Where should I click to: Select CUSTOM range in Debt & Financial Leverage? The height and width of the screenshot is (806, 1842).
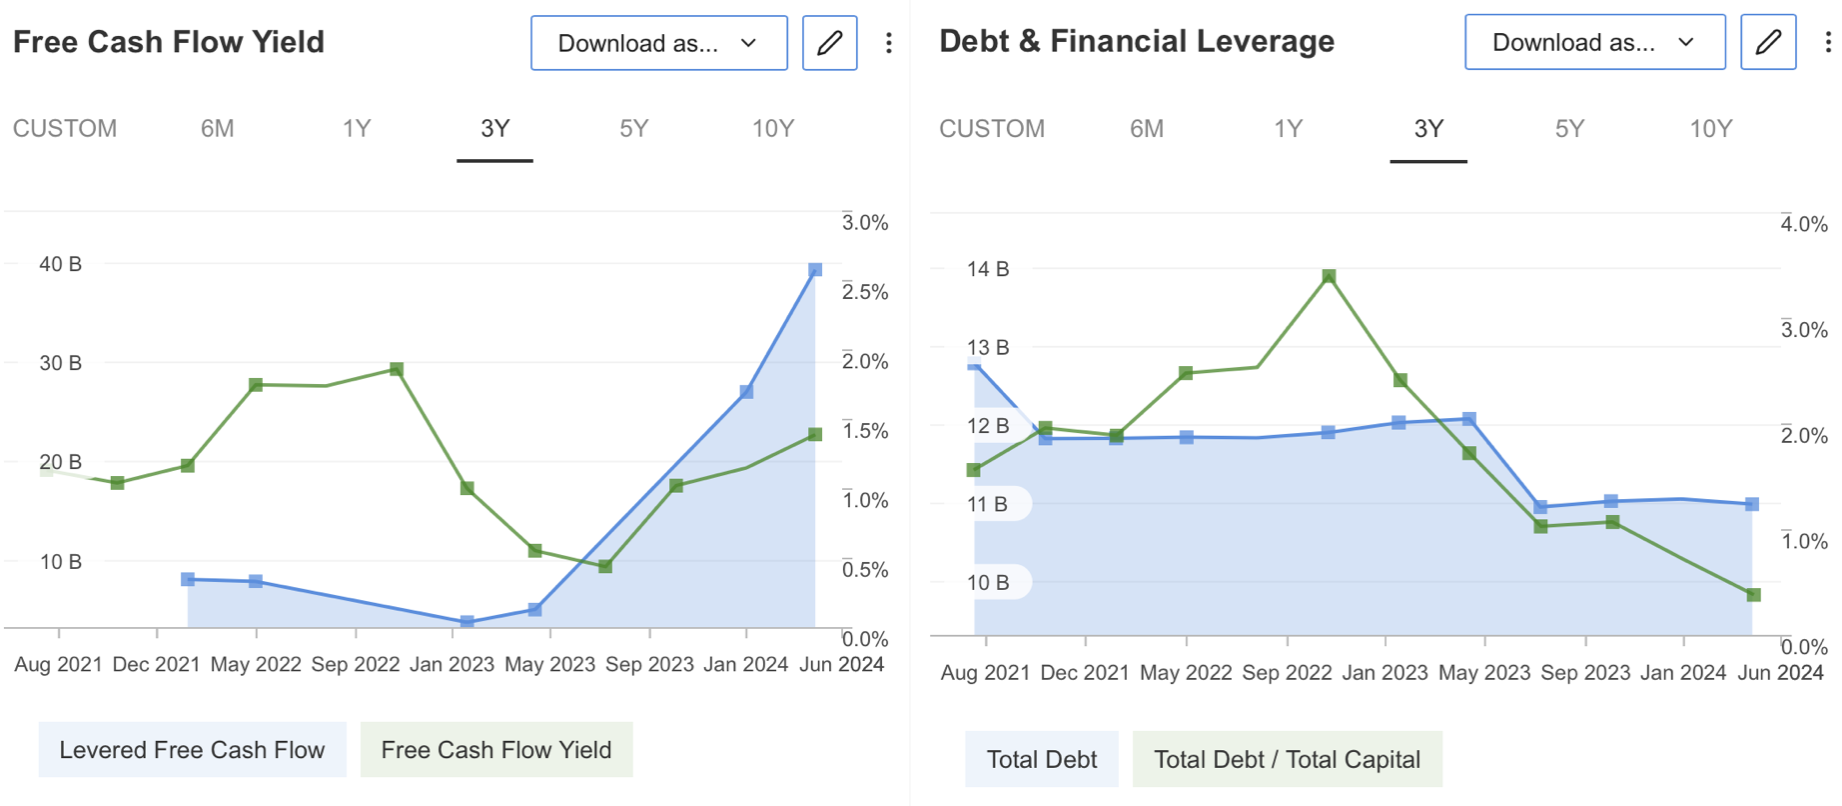(x=992, y=129)
